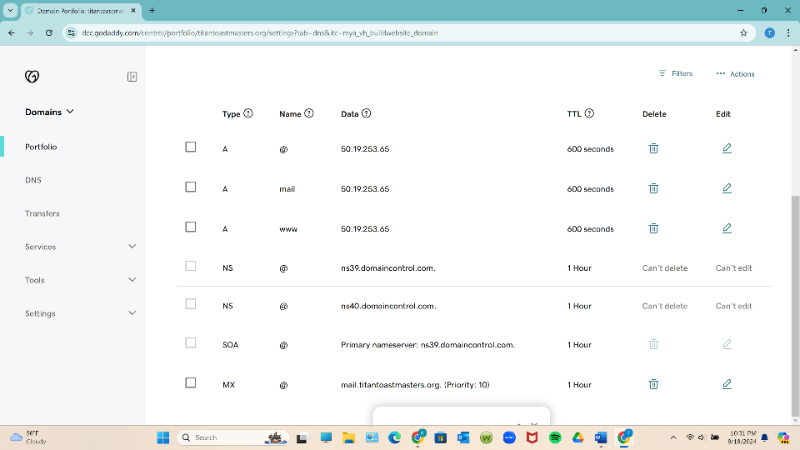Switch to the Domain Portfolio browser tab
This screenshot has height=450, width=800.
click(80, 11)
